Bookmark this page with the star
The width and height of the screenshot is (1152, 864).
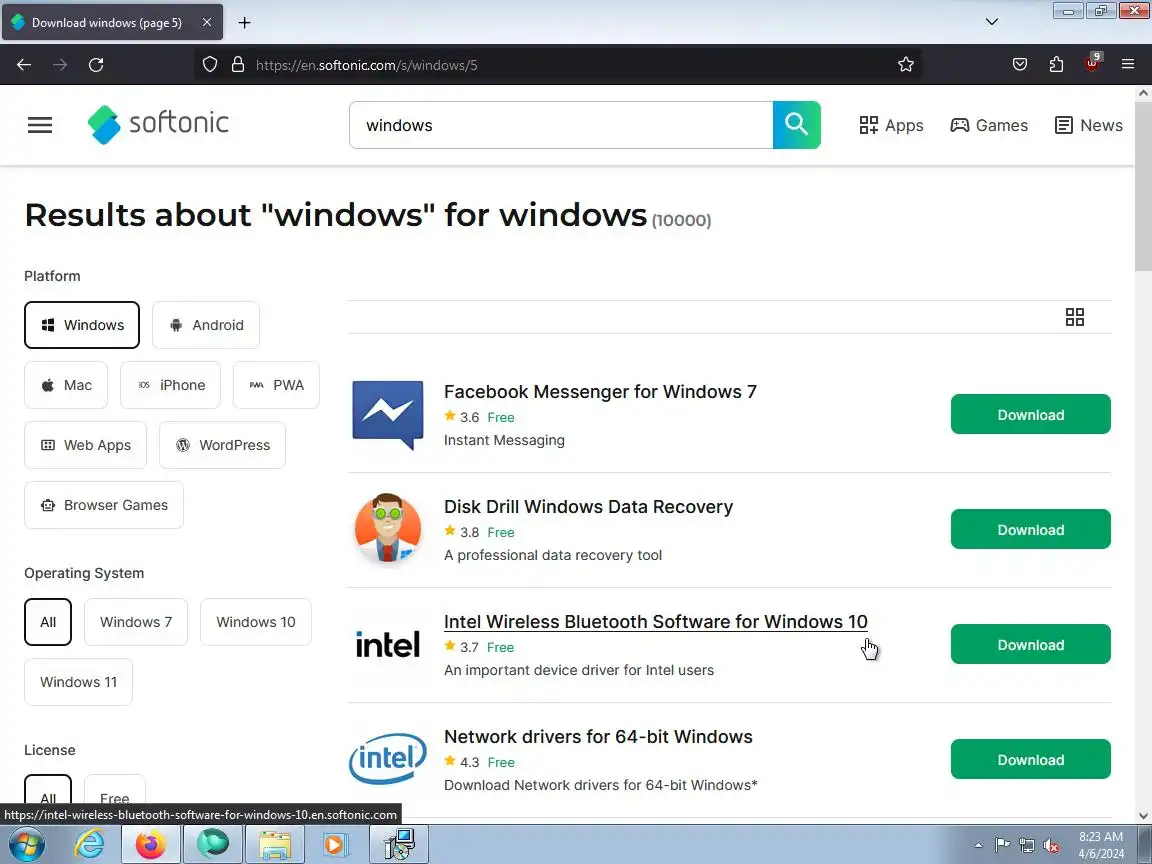pos(906,65)
